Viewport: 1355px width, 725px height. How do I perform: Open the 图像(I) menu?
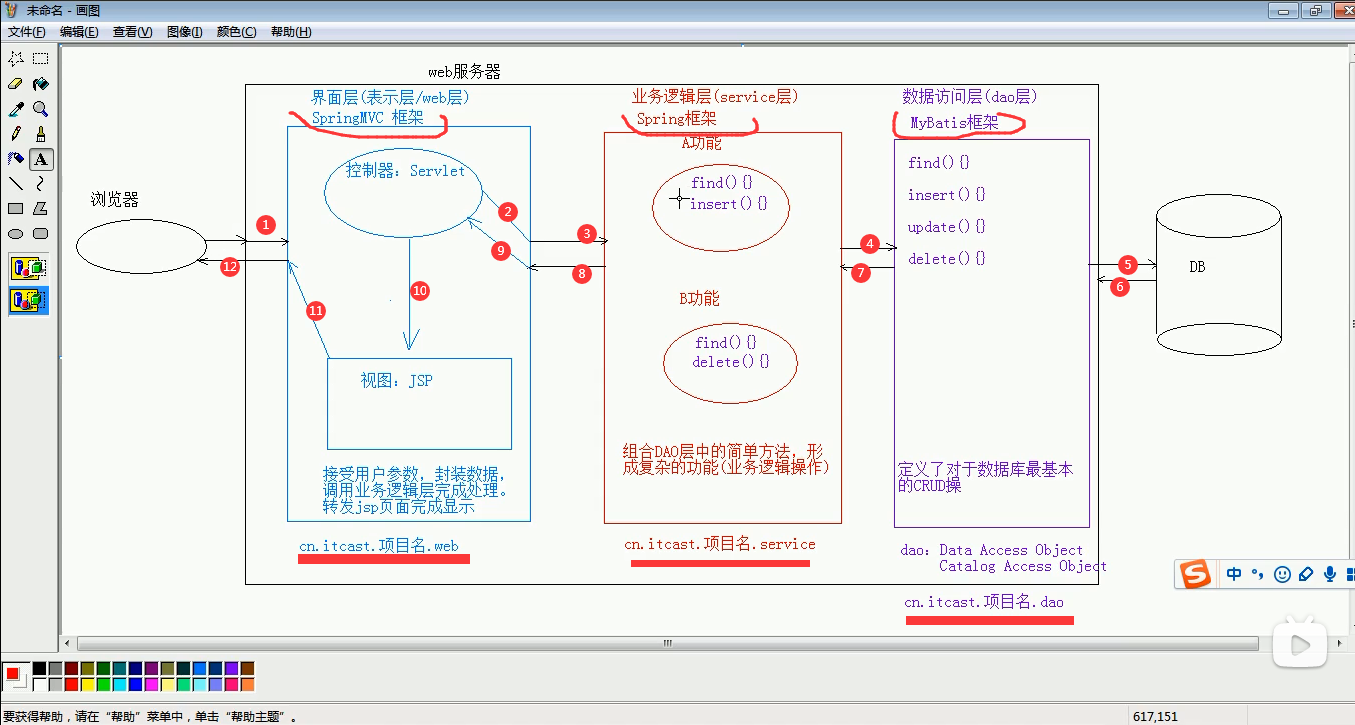click(x=185, y=32)
